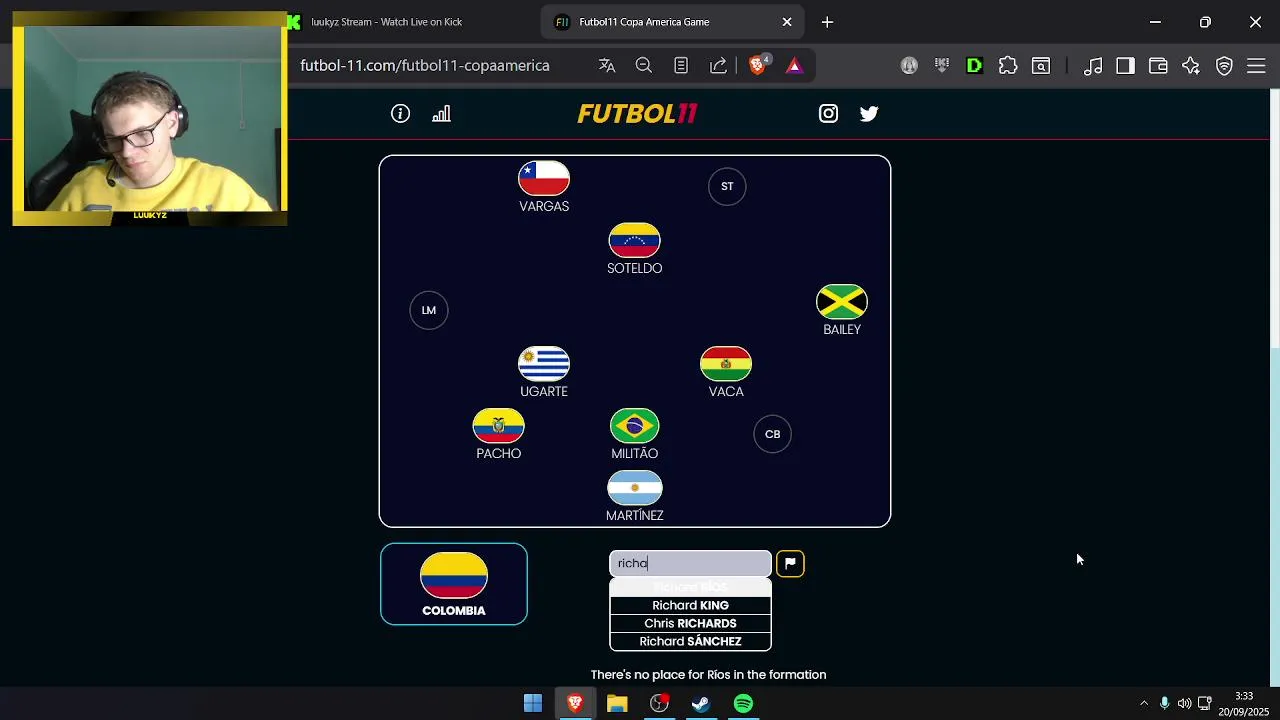Click the empty CB position slot

[x=772, y=434]
